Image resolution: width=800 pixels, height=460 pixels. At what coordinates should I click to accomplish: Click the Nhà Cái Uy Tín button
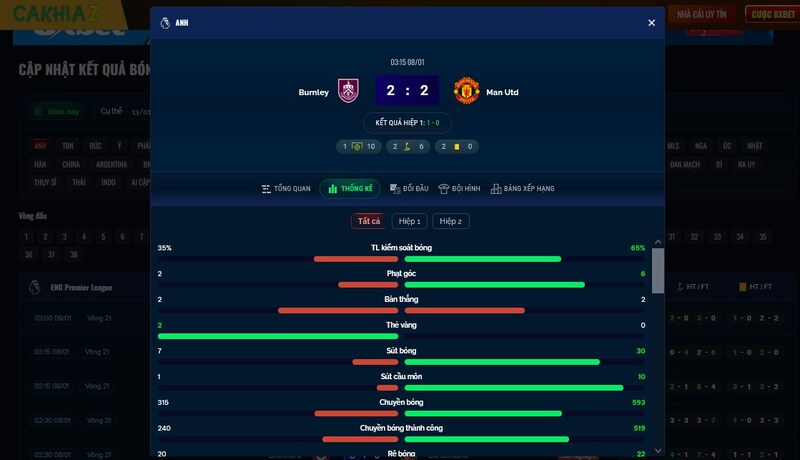tap(703, 14)
